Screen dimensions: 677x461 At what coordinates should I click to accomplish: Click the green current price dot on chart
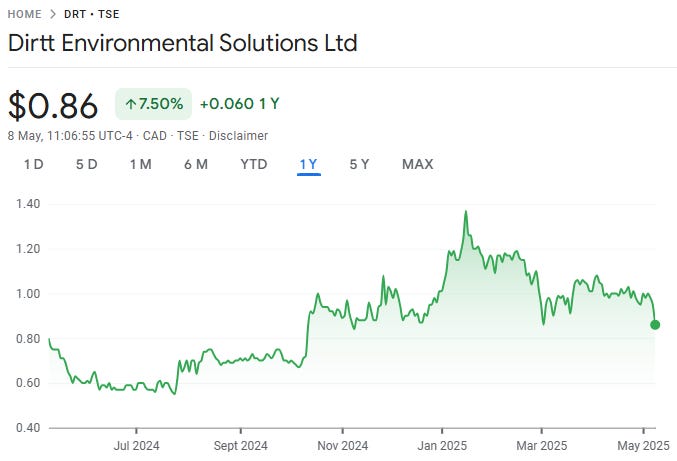coord(655,325)
